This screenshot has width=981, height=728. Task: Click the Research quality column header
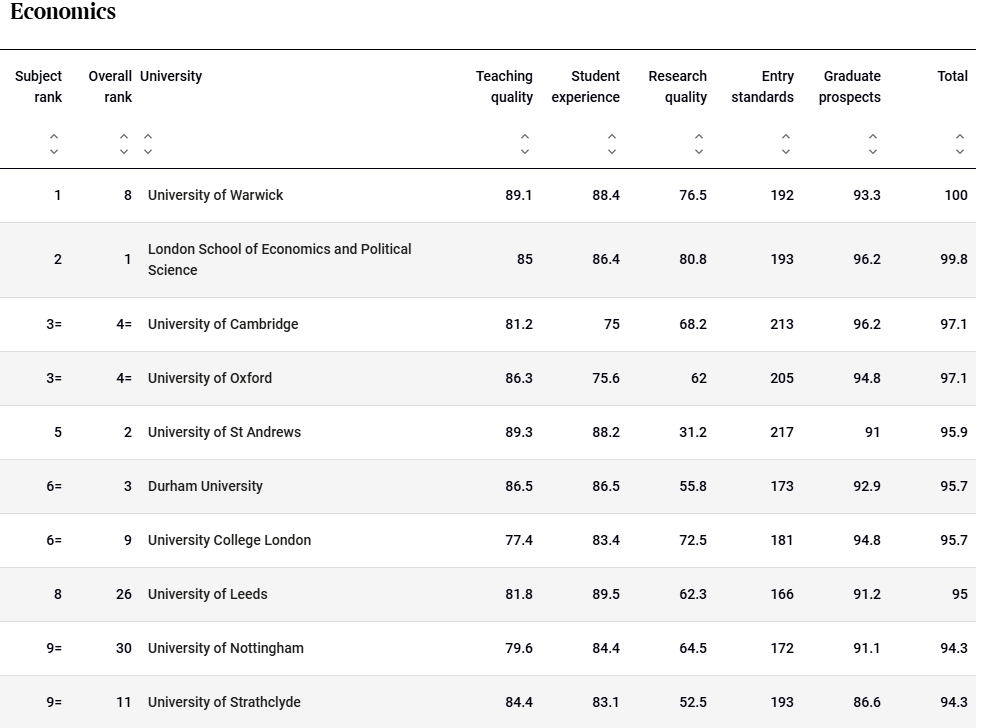pyautogui.click(x=678, y=86)
